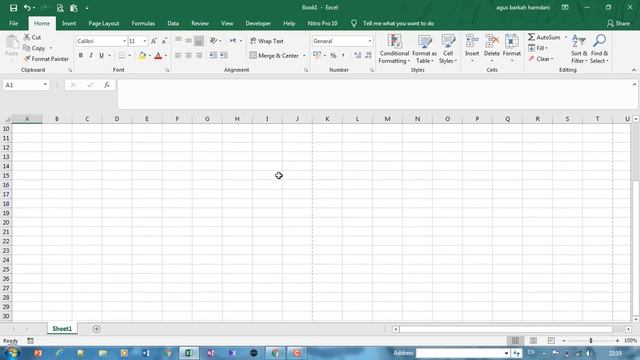Toggle Align Left for cell text
The image size is (640, 360).
[x=178, y=56]
